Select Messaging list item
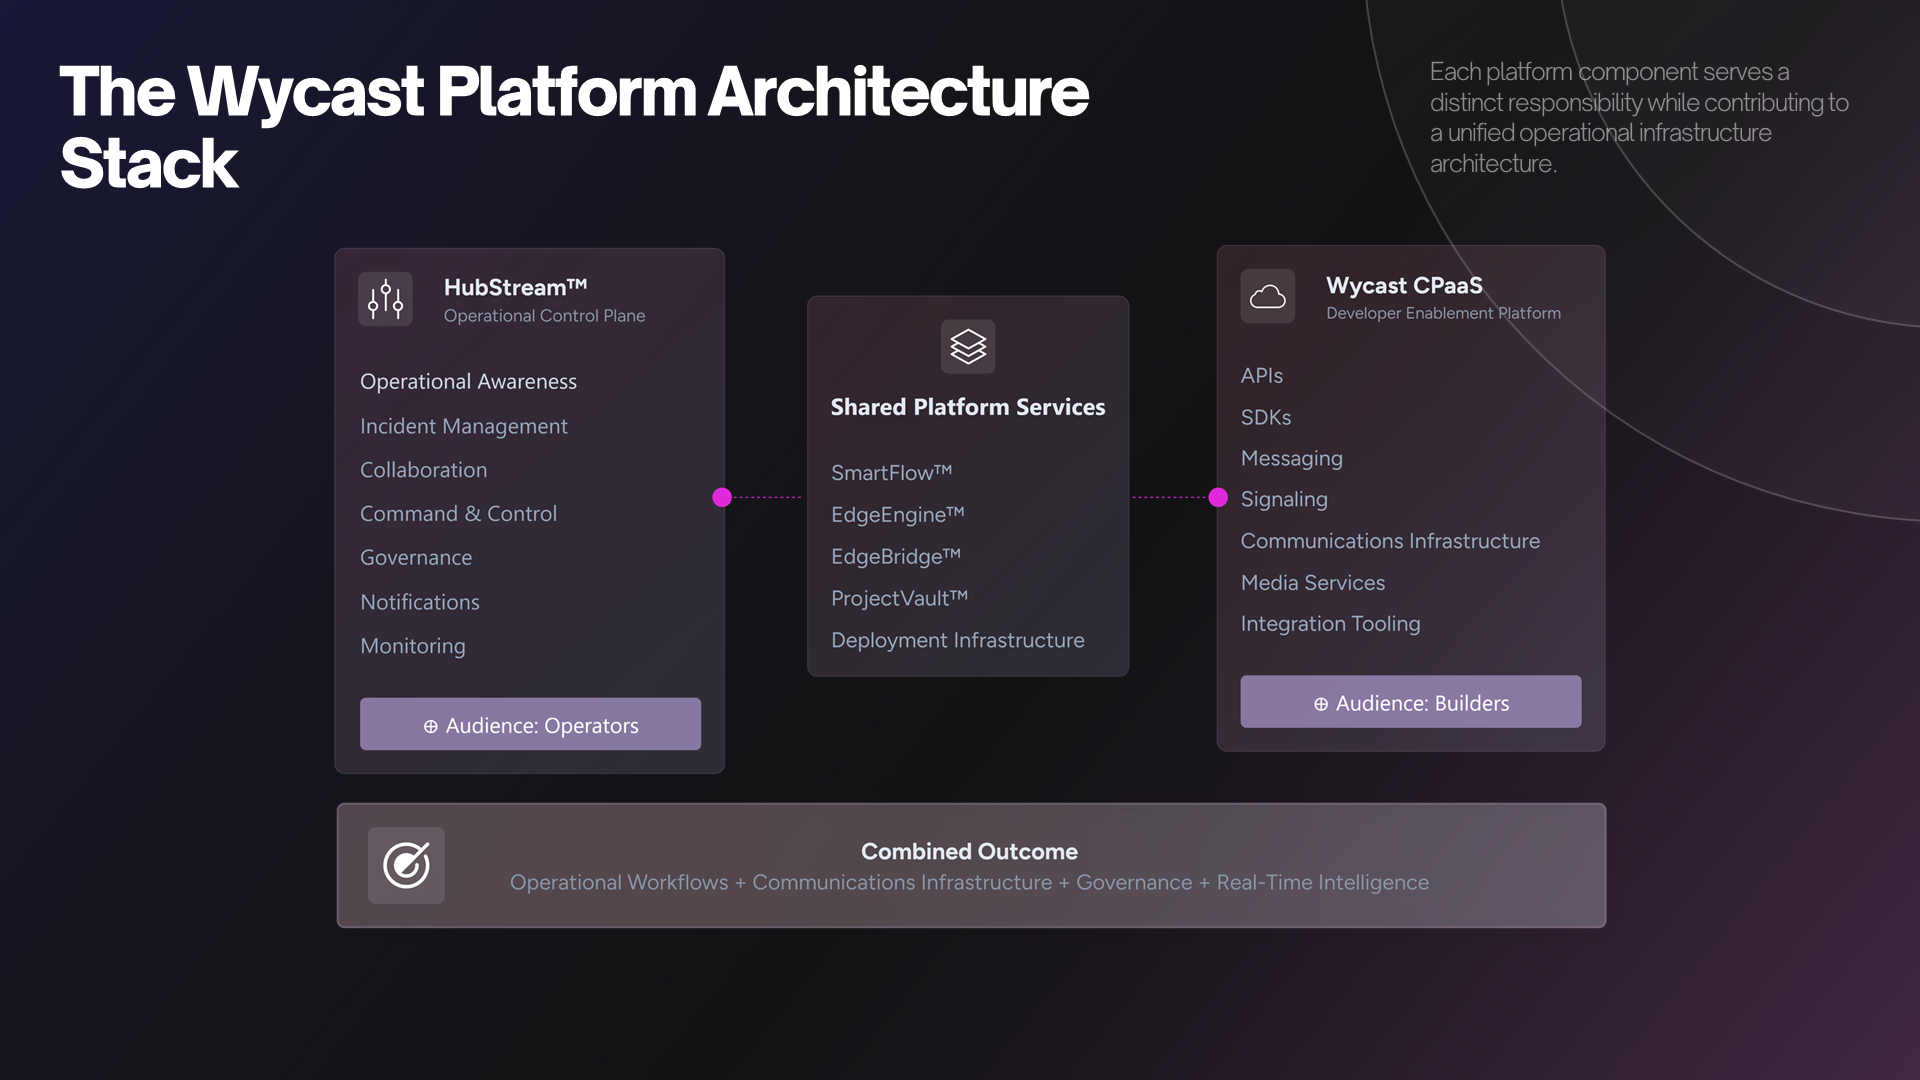This screenshot has height=1080, width=1920. click(x=1292, y=459)
